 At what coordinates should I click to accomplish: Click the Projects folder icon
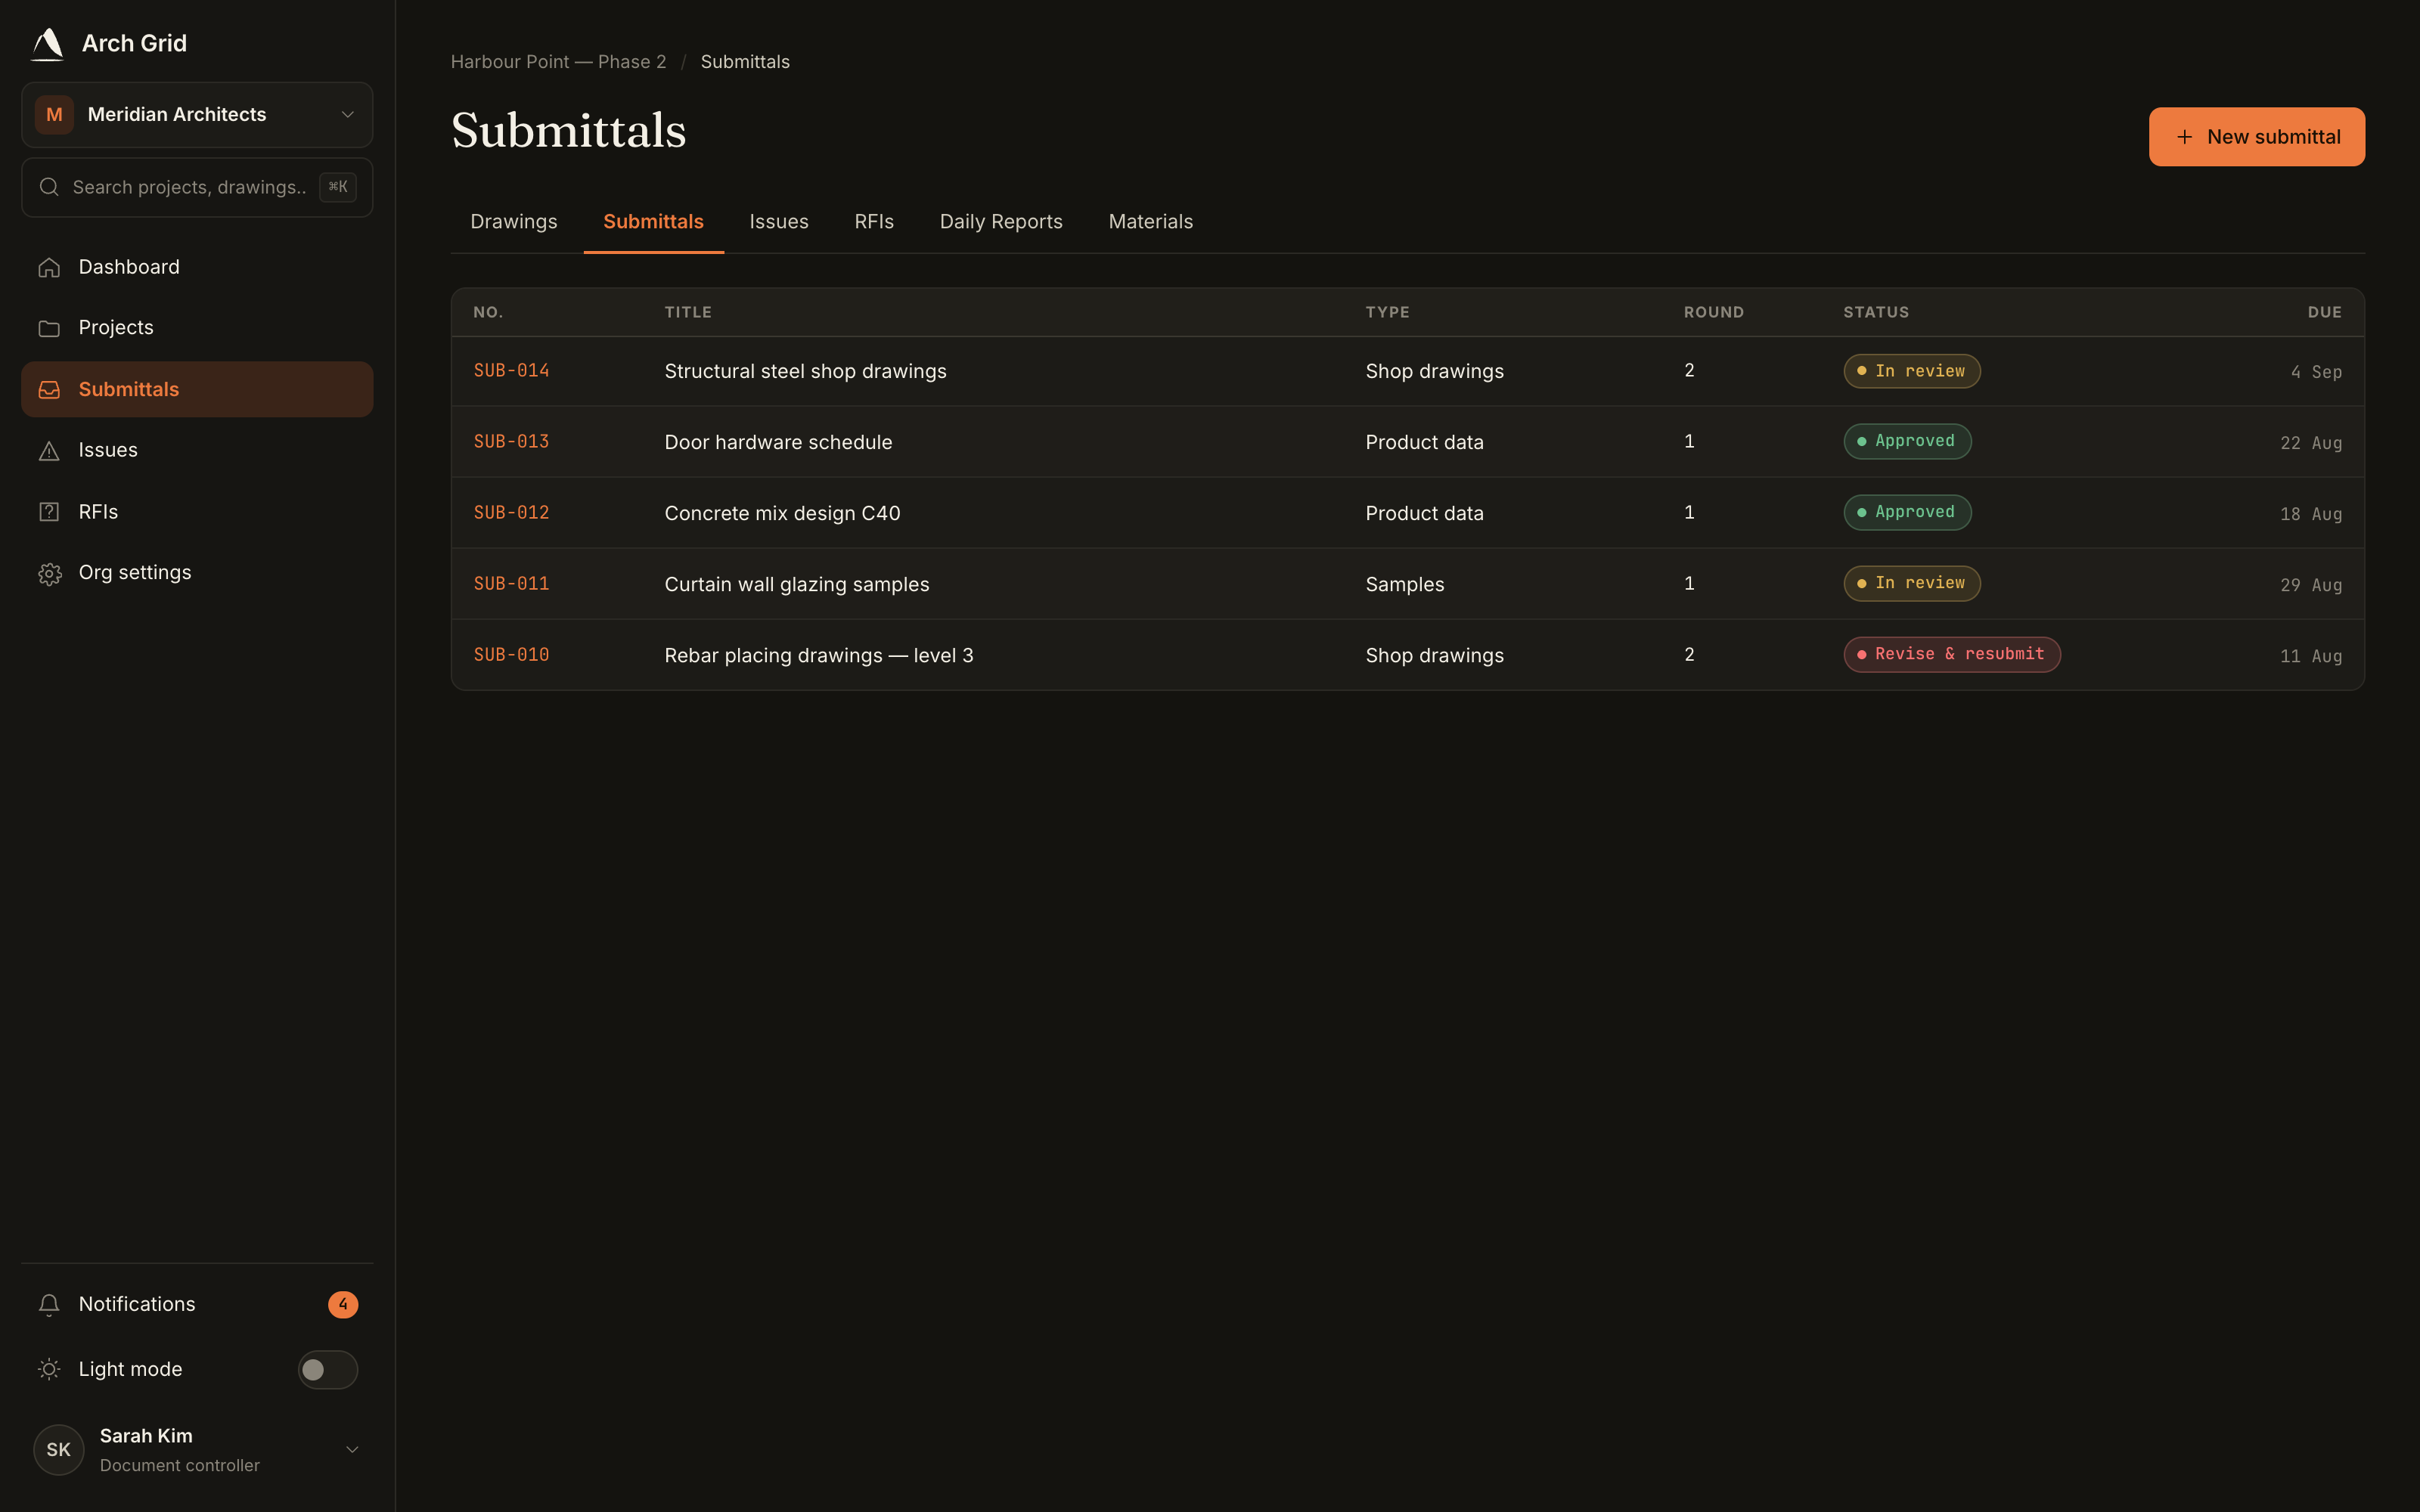click(49, 328)
